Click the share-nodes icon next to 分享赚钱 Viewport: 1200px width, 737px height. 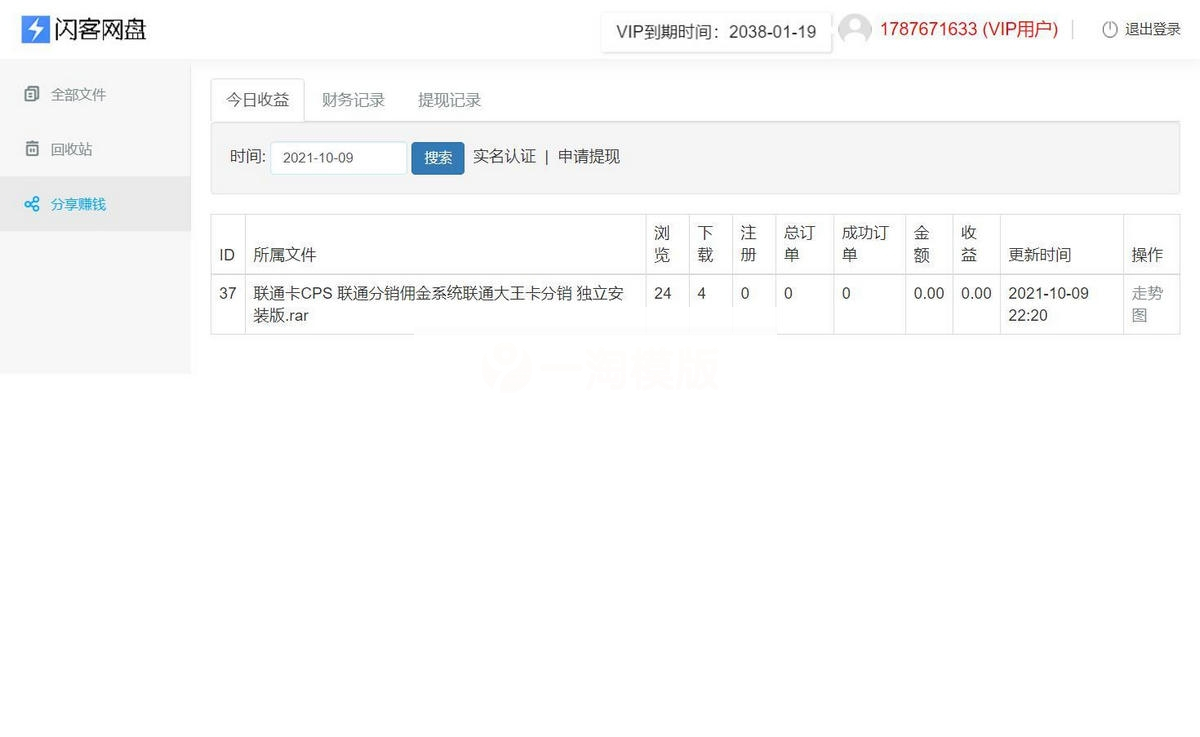coord(31,204)
